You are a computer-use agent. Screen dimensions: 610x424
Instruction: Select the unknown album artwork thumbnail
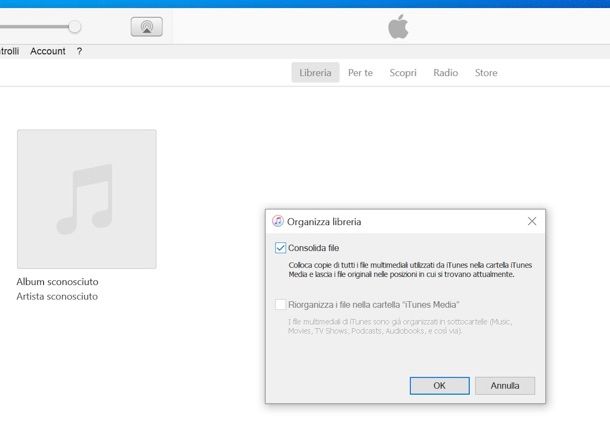coord(87,199)
